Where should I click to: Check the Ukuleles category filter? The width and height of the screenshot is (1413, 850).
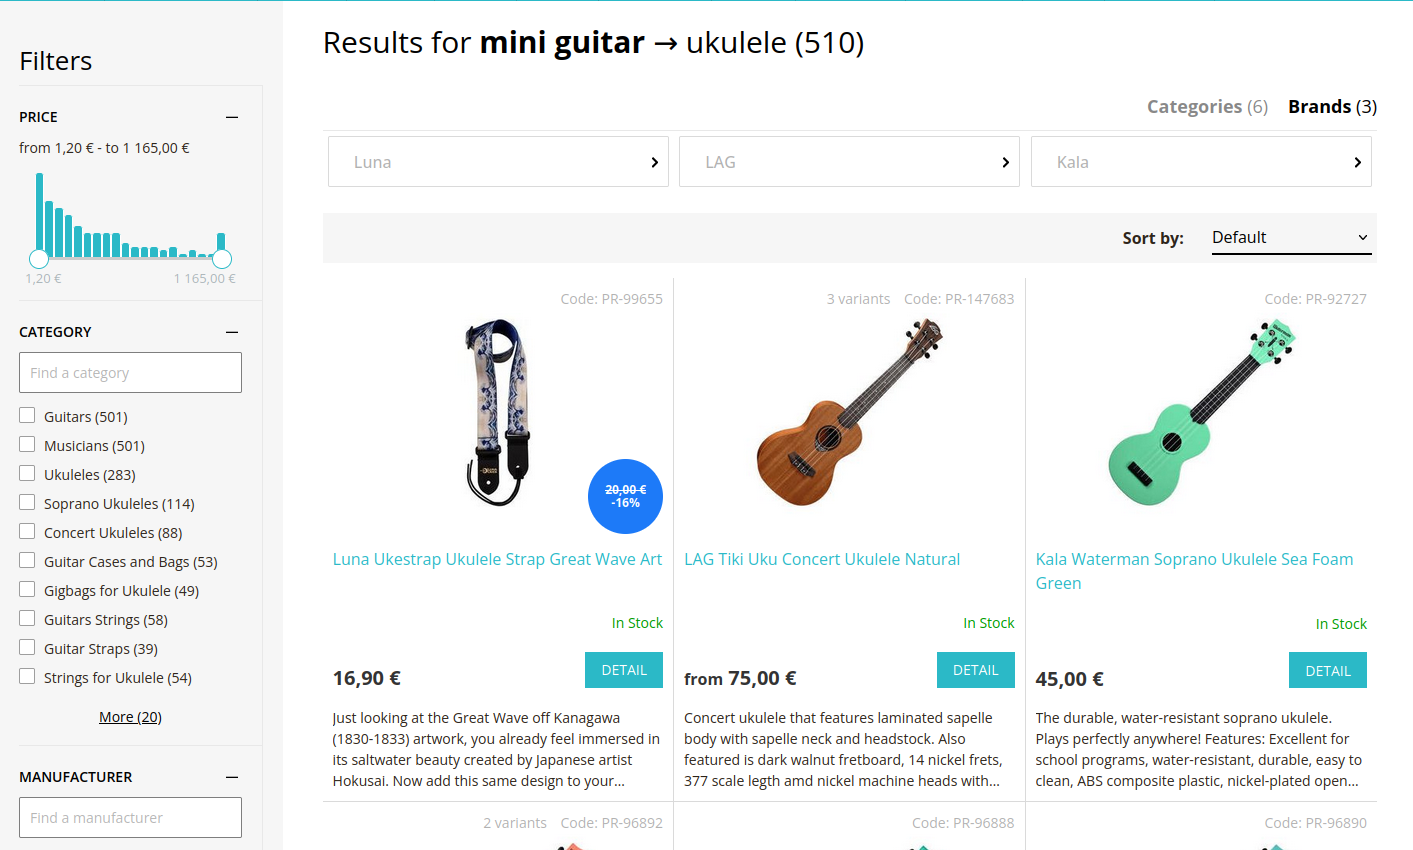(x=27, y=474)
